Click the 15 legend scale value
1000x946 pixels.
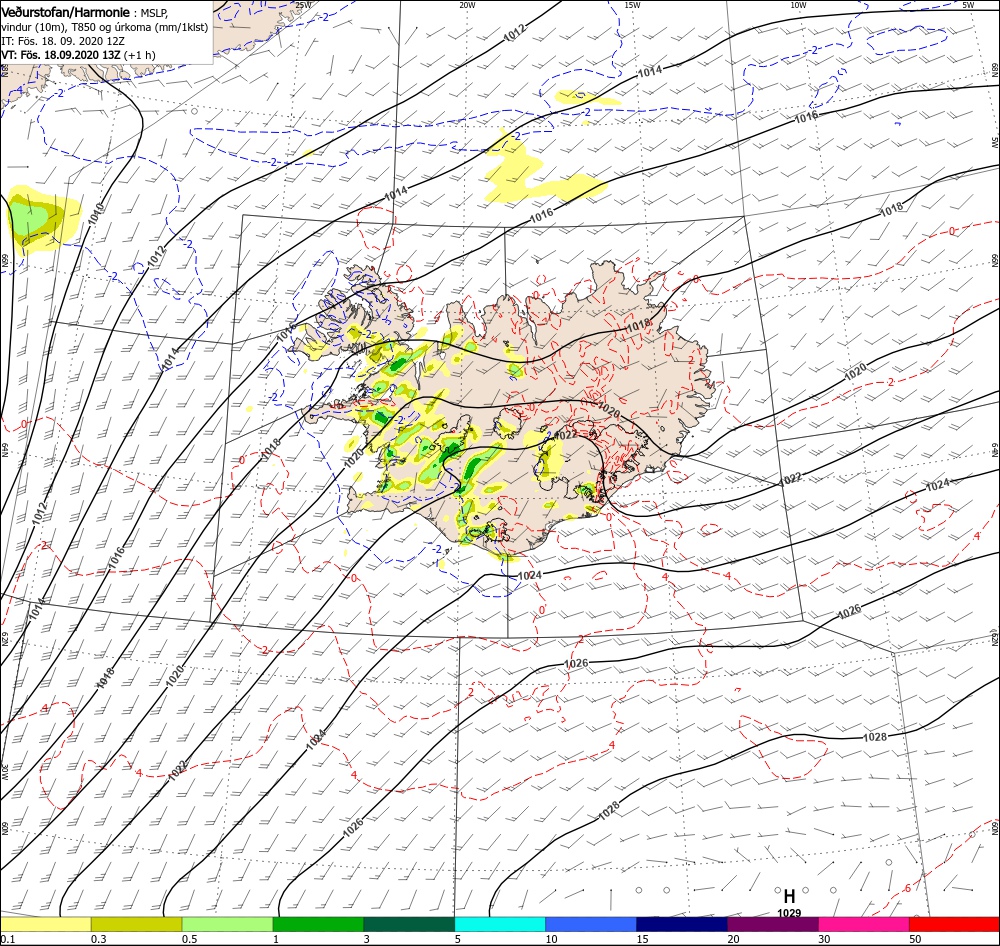coord(642,939)
